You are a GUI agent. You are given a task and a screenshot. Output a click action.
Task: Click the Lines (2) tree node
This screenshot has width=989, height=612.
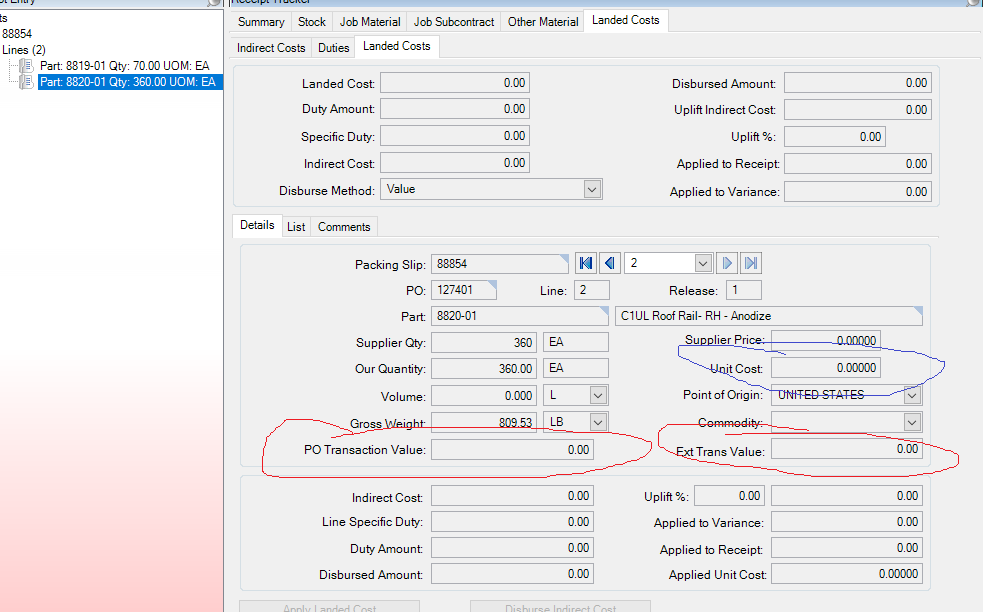click(x=23, y=50)
